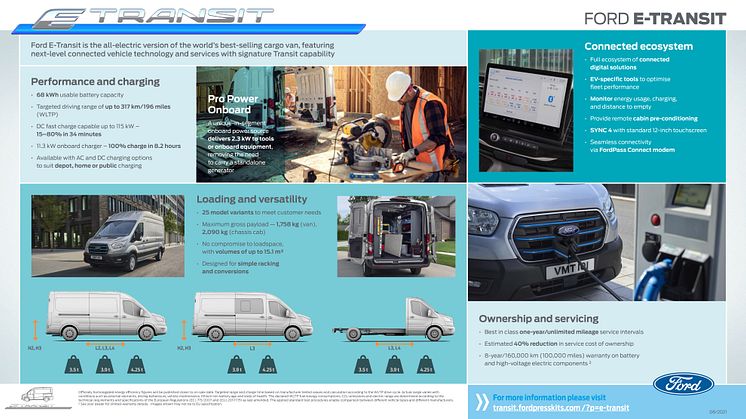Viewport: 746px width, 419px height.
Task: Select the 4.25t weight icon under the panel van
Action: (136, 364)
